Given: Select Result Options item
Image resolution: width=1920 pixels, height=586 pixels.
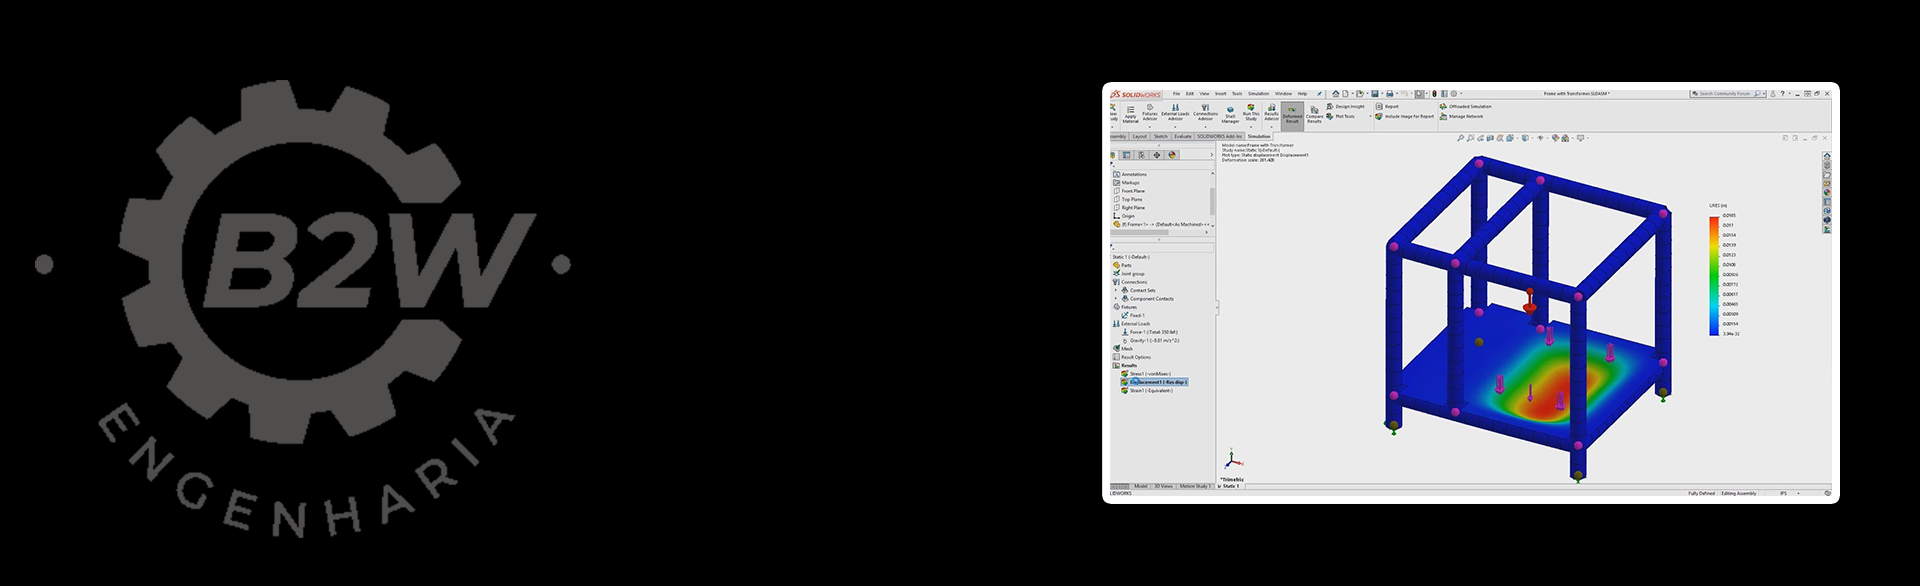Looking at the screenshot, I should pos(1132,357).
